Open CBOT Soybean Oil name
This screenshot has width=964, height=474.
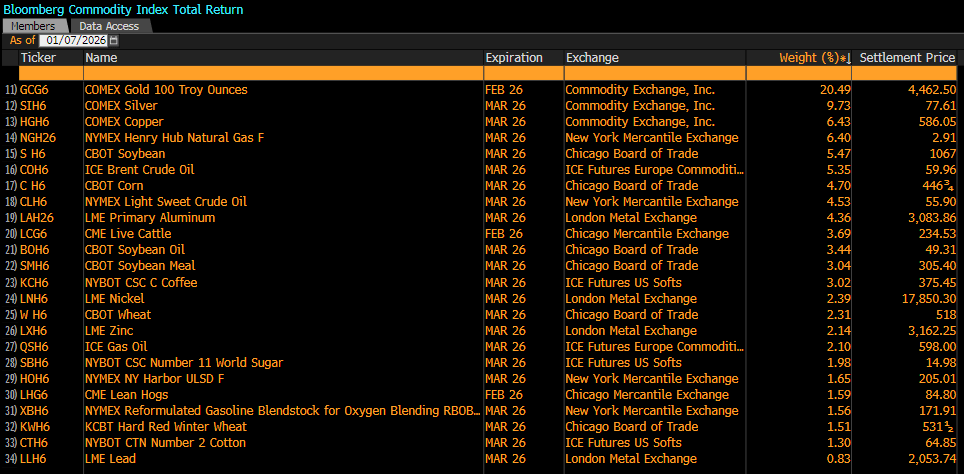(135, 250)
